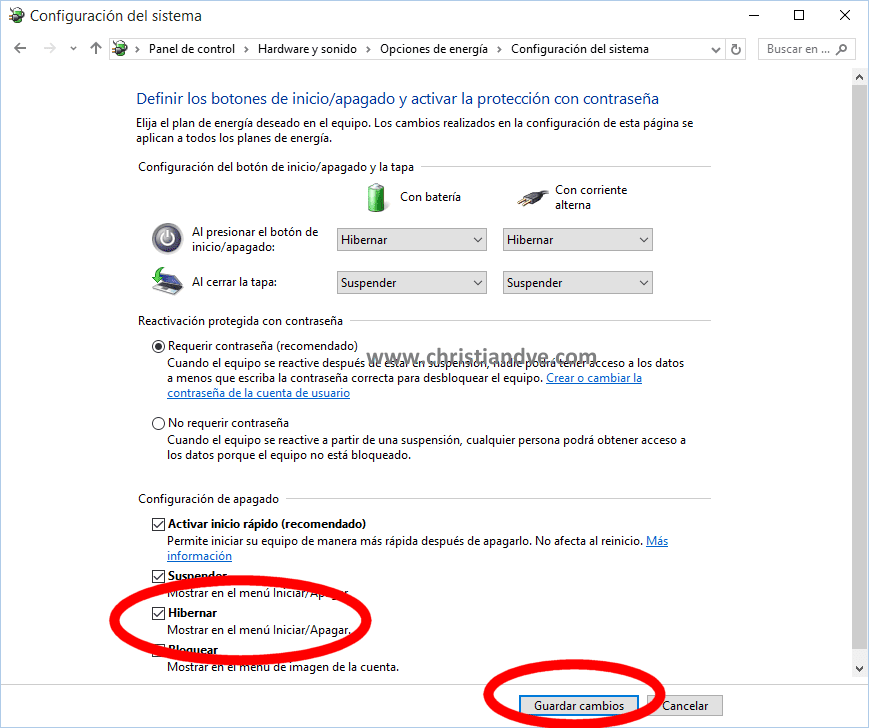
Task: Click the vertical scrollbar down arrow
Action: tap(859, 669)
